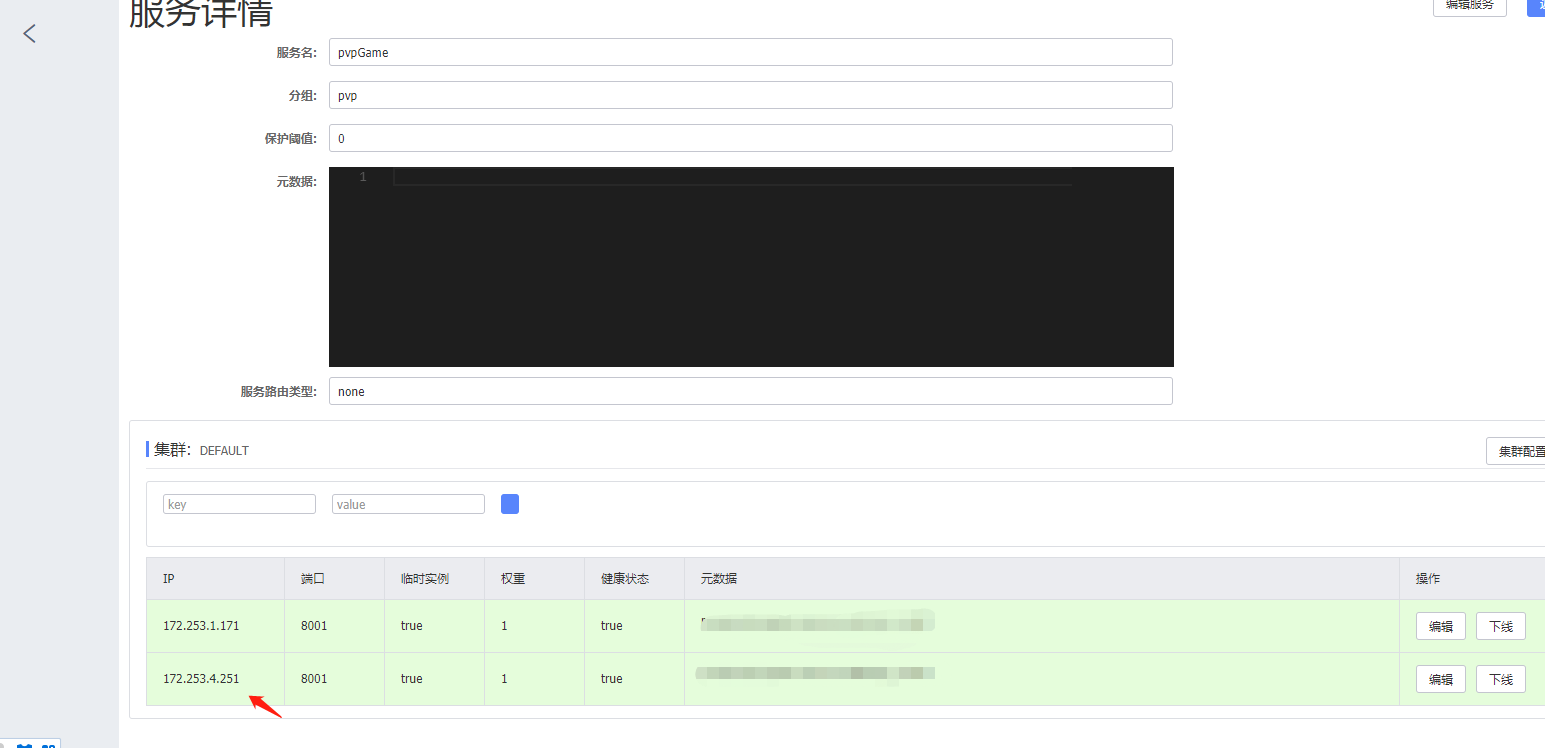
Task: Click the 服务详情 page title
Action: point(201,13)
